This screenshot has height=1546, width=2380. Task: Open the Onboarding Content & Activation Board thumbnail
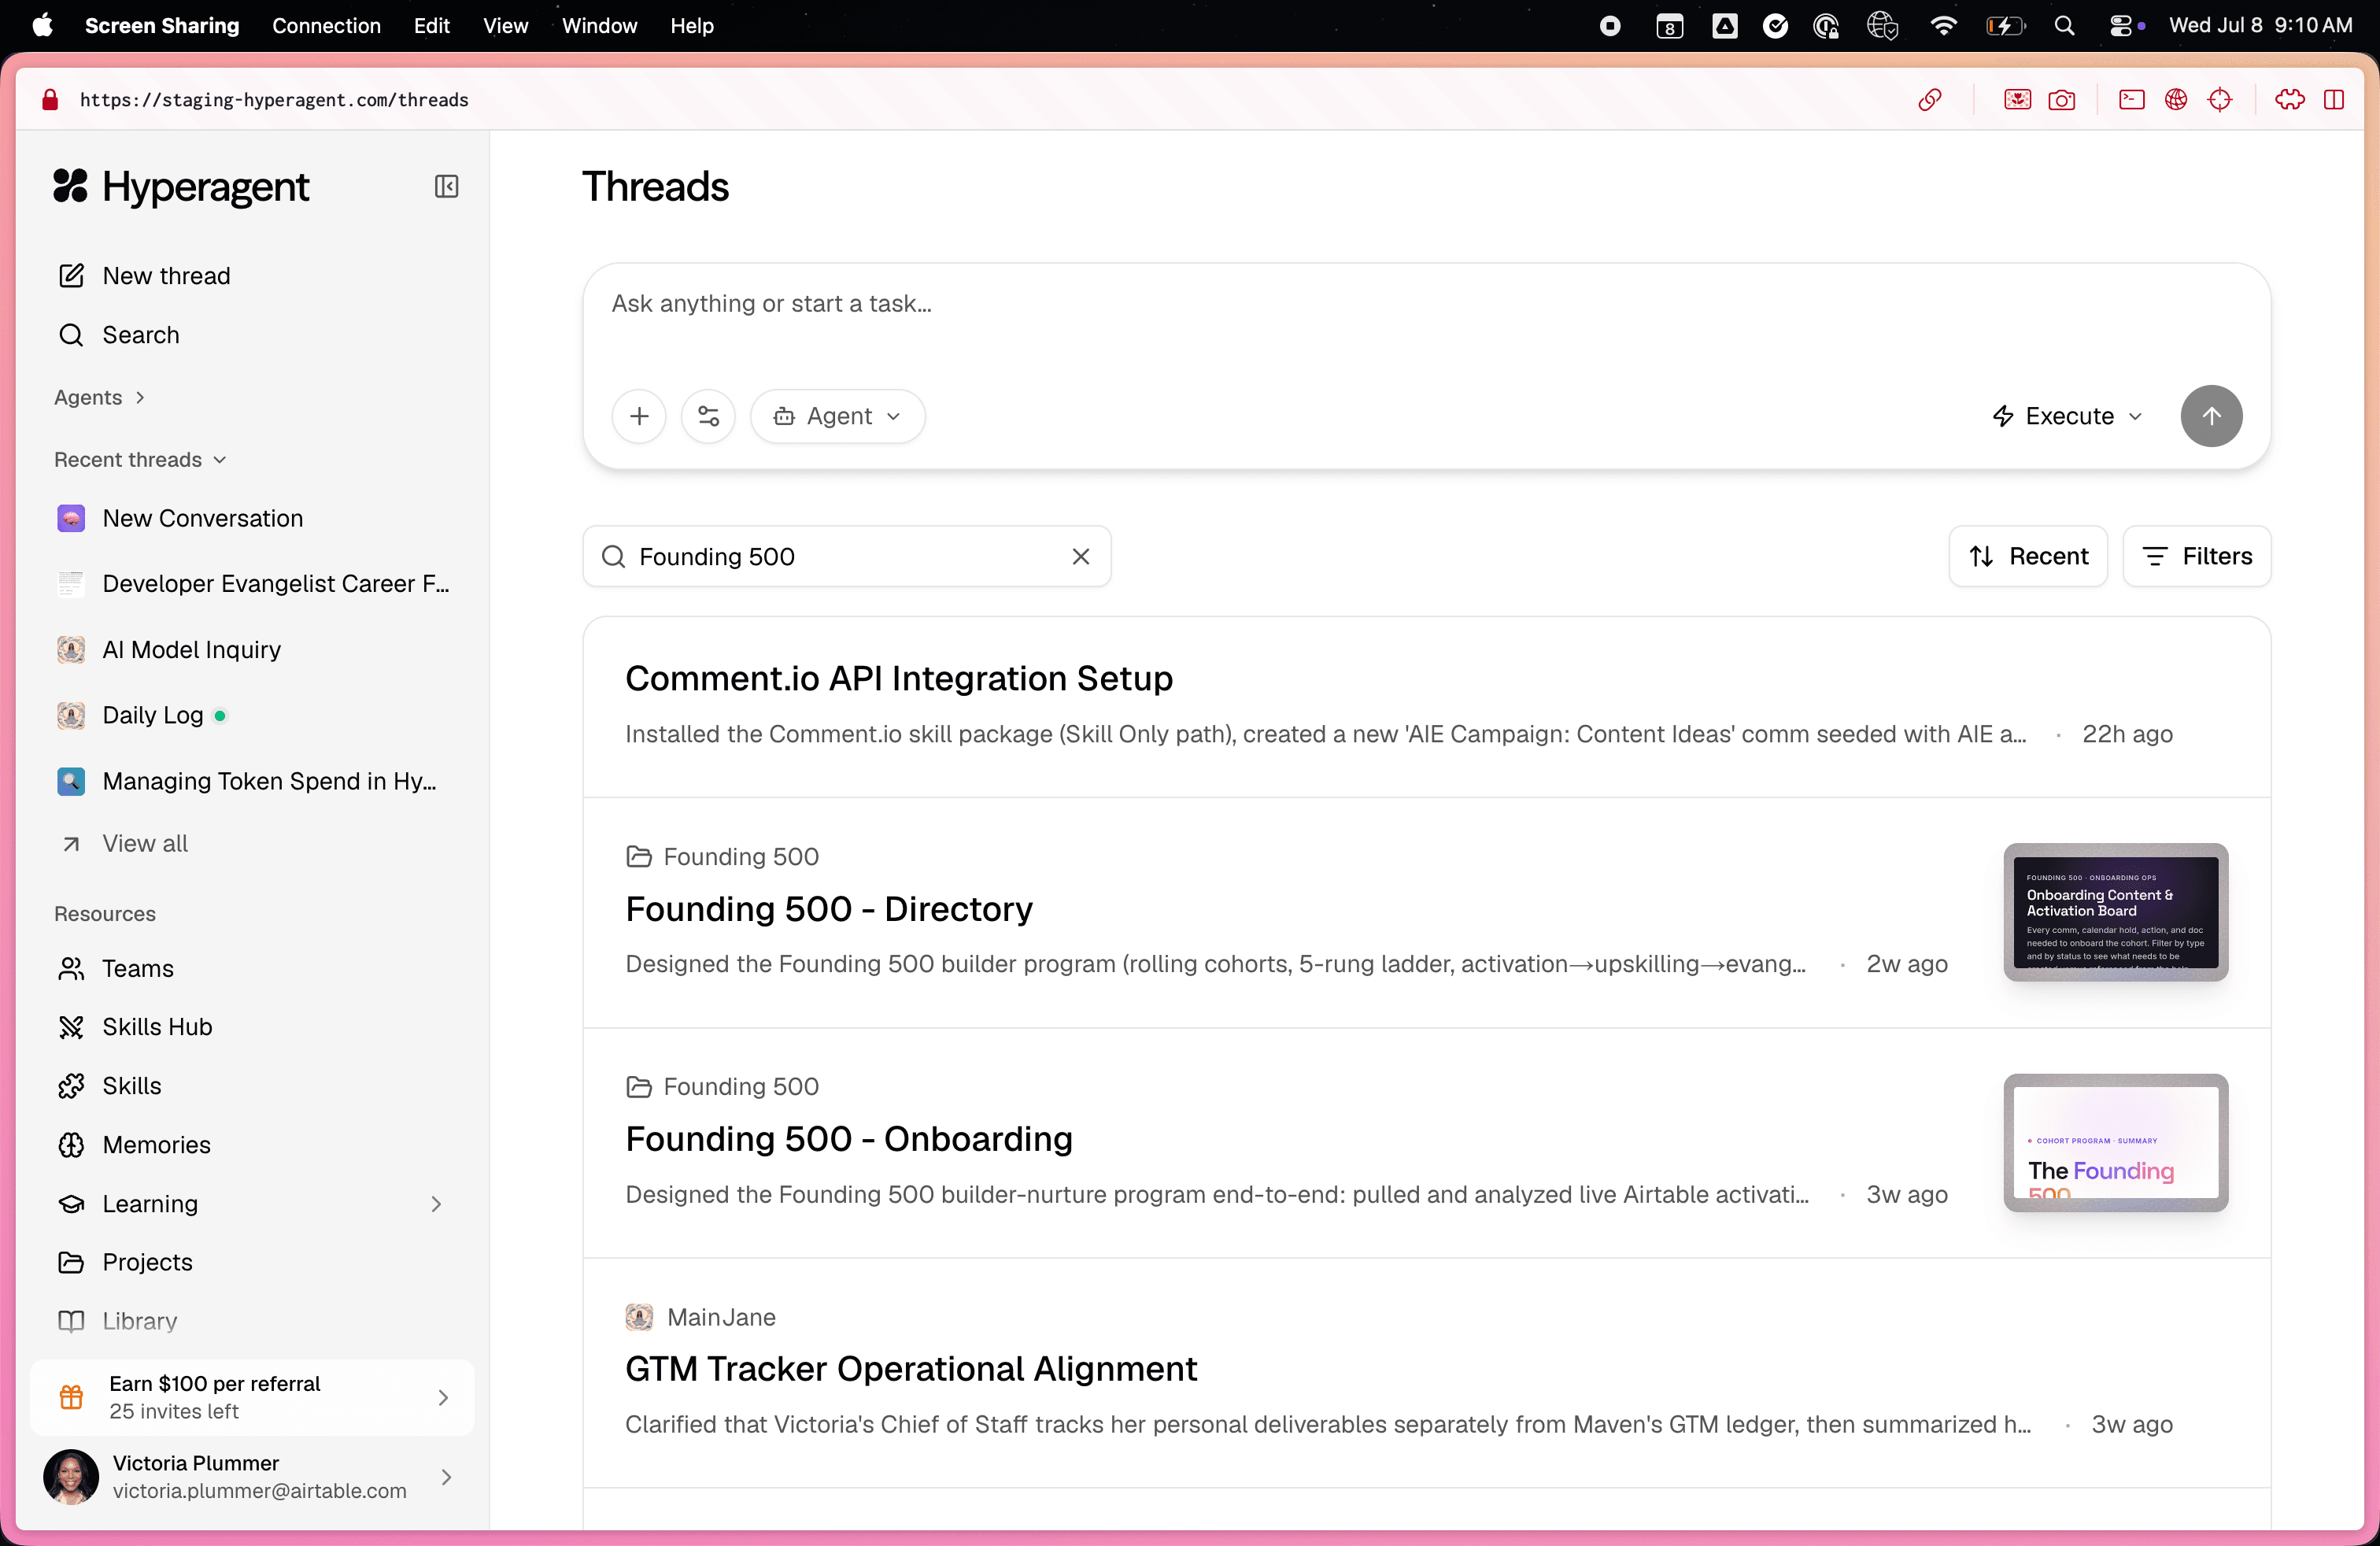(2115, 912)
